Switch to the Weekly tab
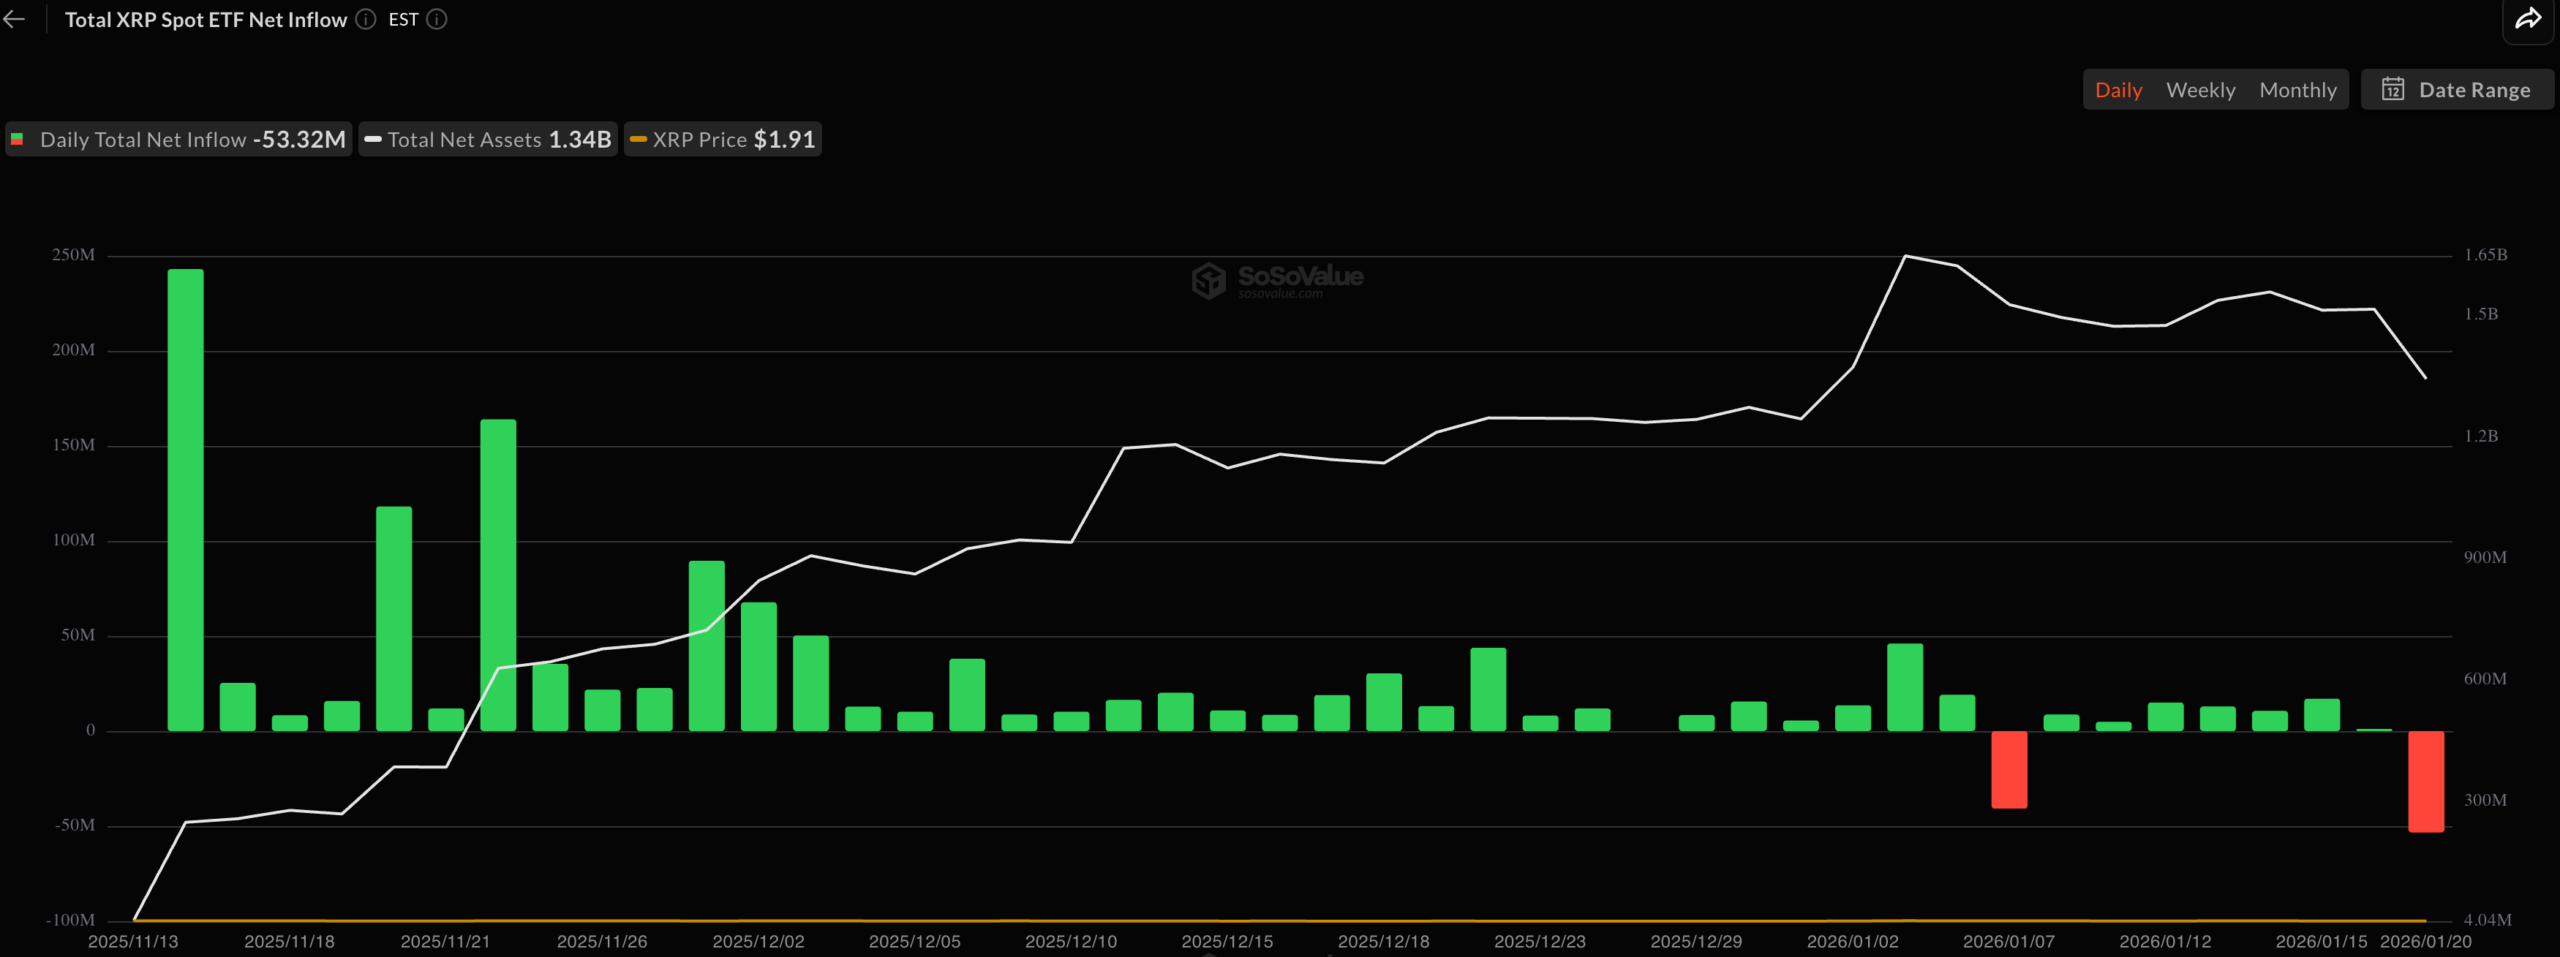This screenshot has width=2560, height=957. 2200,90
